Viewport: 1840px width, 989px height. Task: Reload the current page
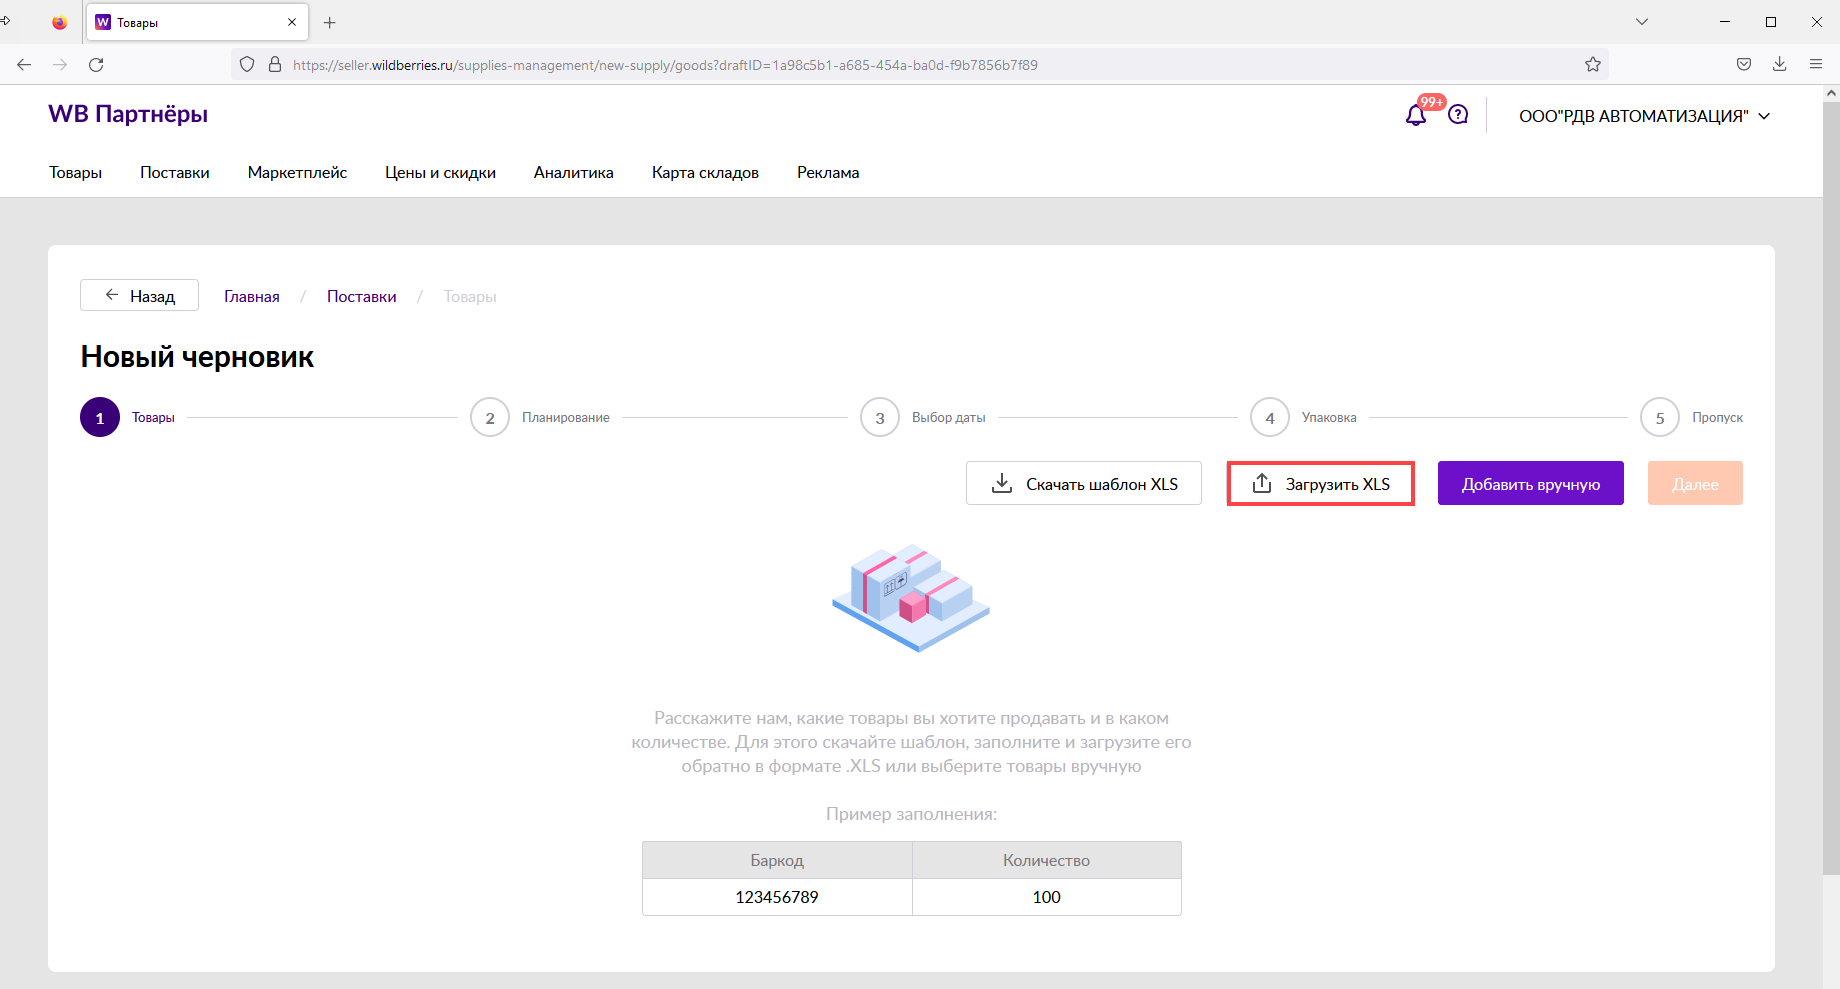[x=96, y=65]
